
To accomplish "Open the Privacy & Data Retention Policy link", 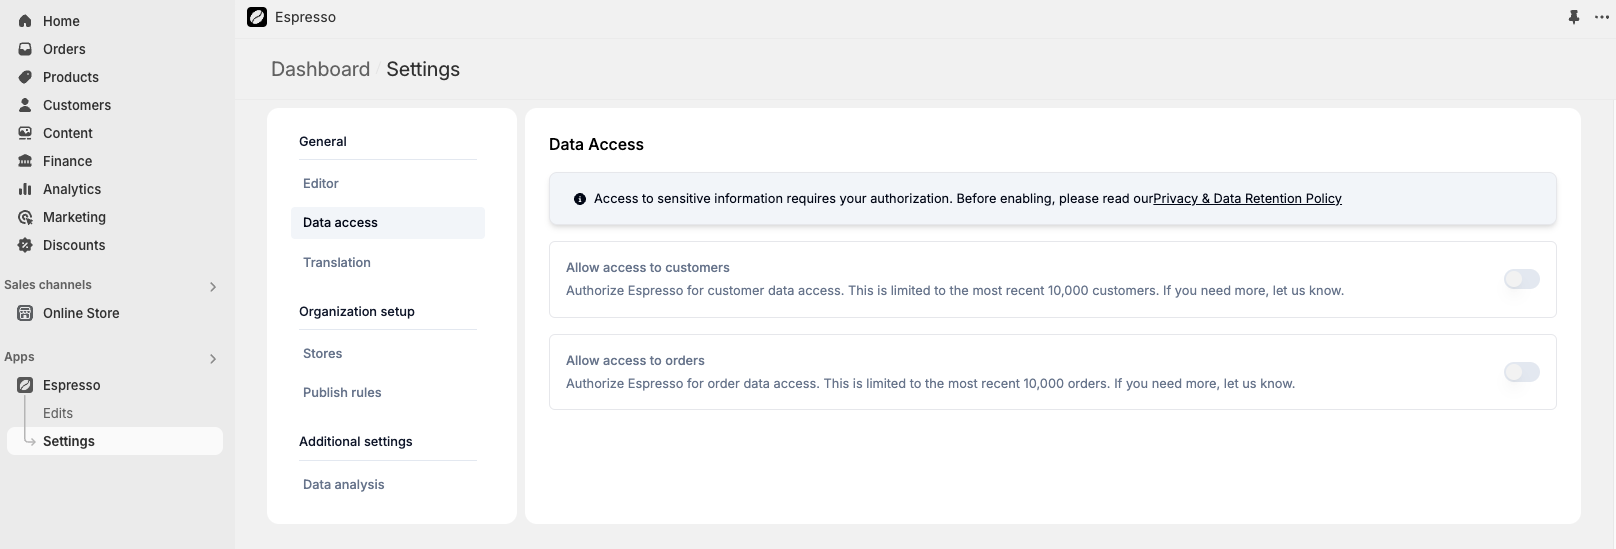I will coord(1247,199).
